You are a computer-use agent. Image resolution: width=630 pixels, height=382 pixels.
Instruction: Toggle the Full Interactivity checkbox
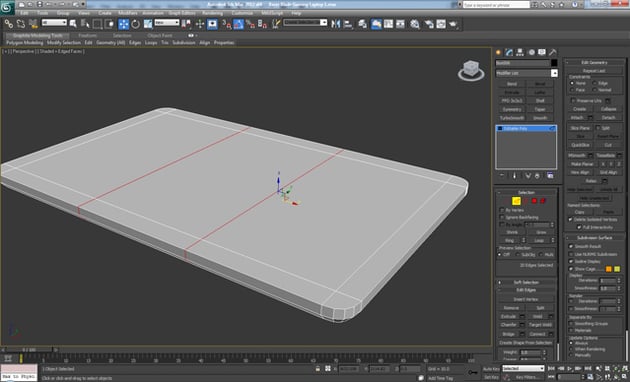click(579, 227)
